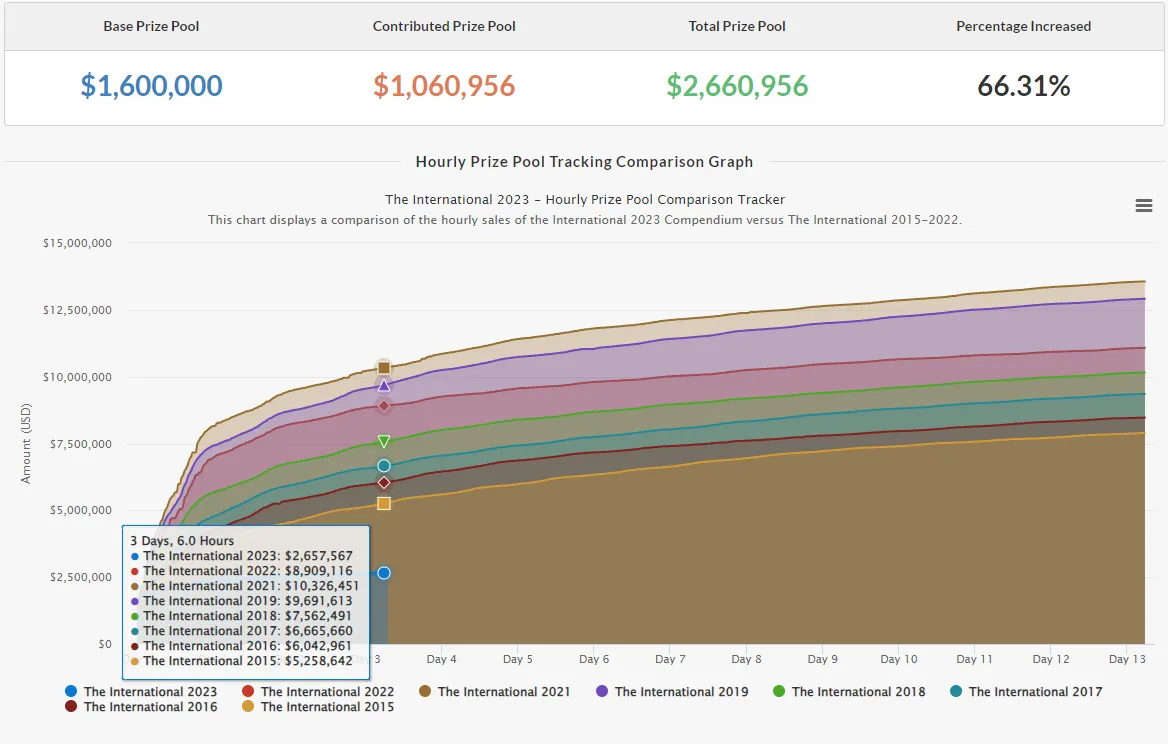Viewport: 1168px width, 744px height.
Task: Toggle The International 2017 legend entry
Action: (x=1026, y=692)
